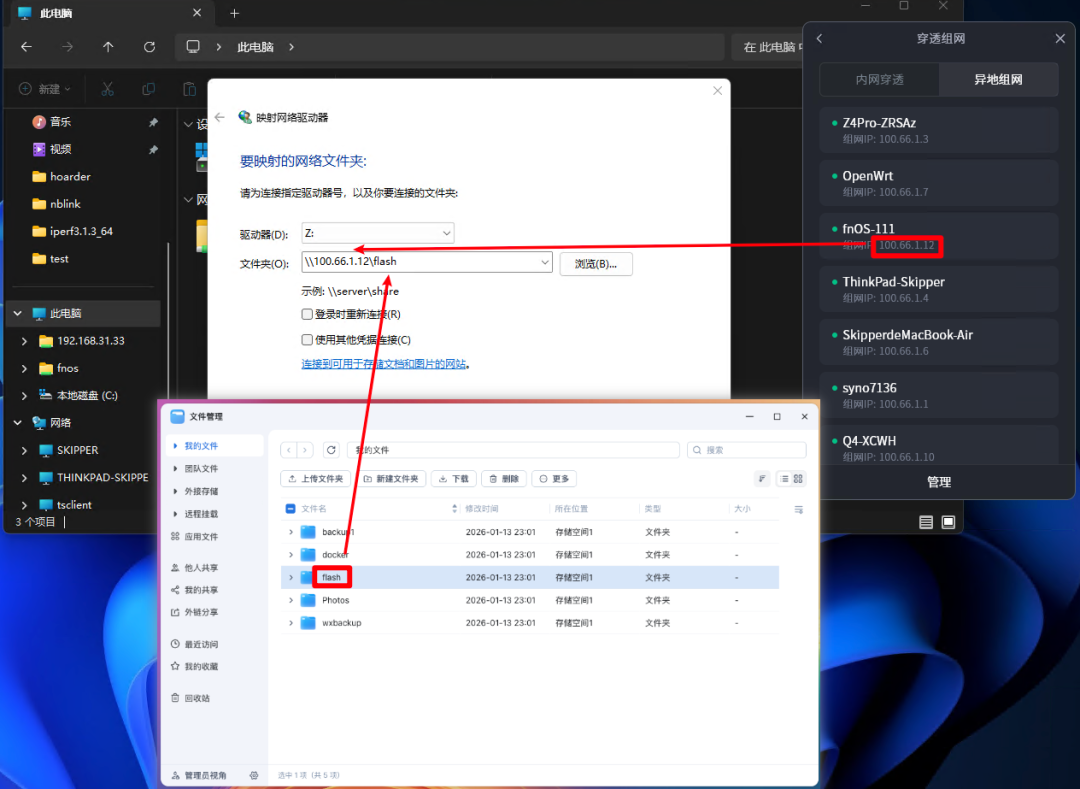Collapse the 此电脑 tree node
This screenshot has width=1080, height=789.
pyautogui.click(x=17, y=313)
